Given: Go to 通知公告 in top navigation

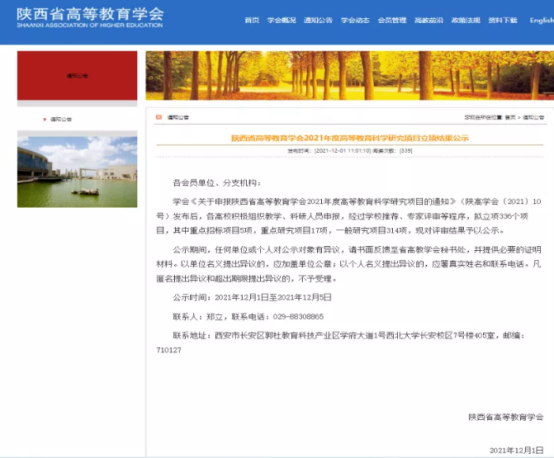Looking at the screenshot, I should pos(318,20).
